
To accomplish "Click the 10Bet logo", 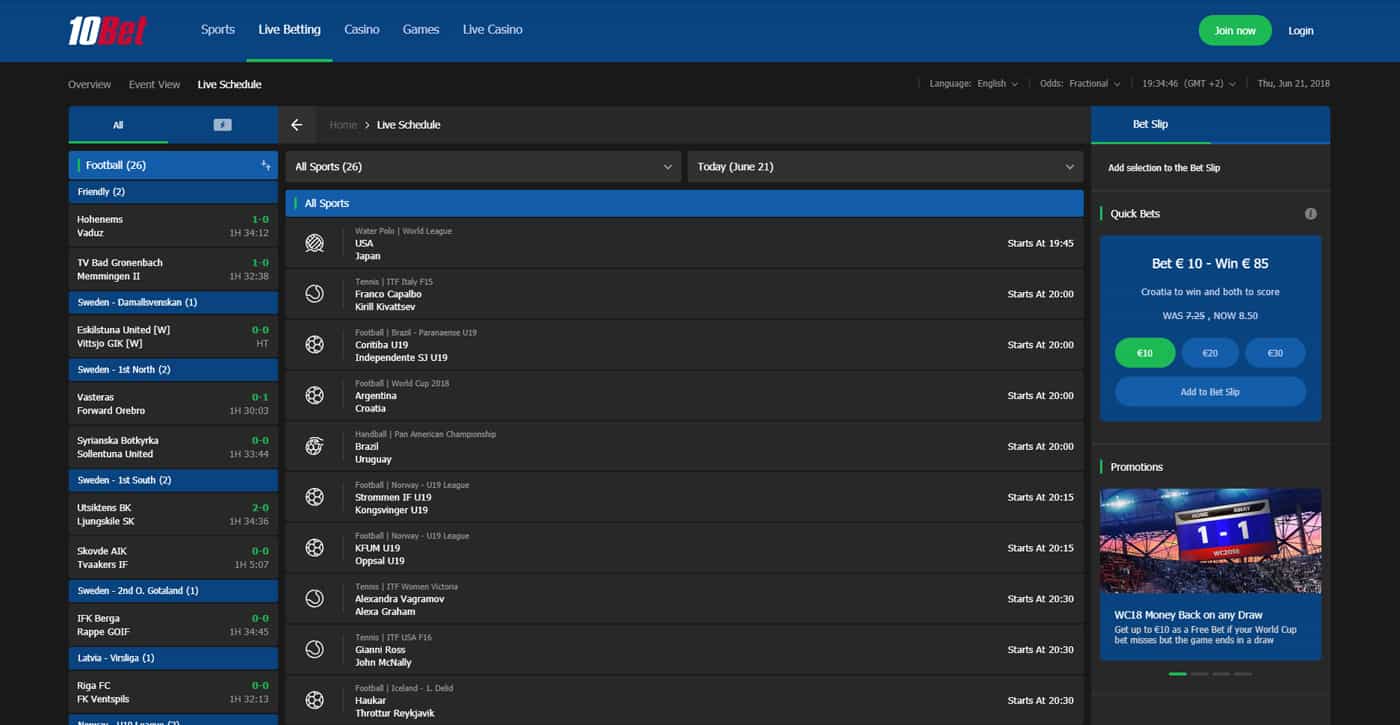I will click(x=108, y=31).
